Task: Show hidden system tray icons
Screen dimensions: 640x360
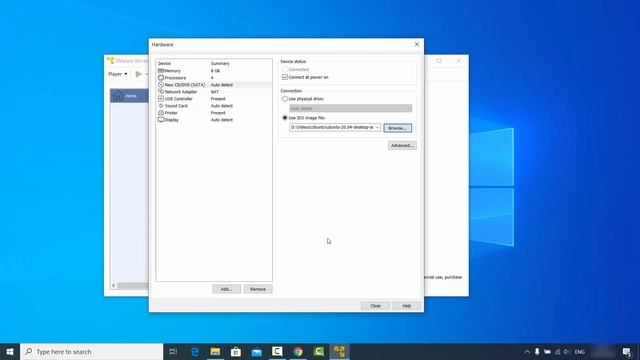Action: click(x=527, y=351)
